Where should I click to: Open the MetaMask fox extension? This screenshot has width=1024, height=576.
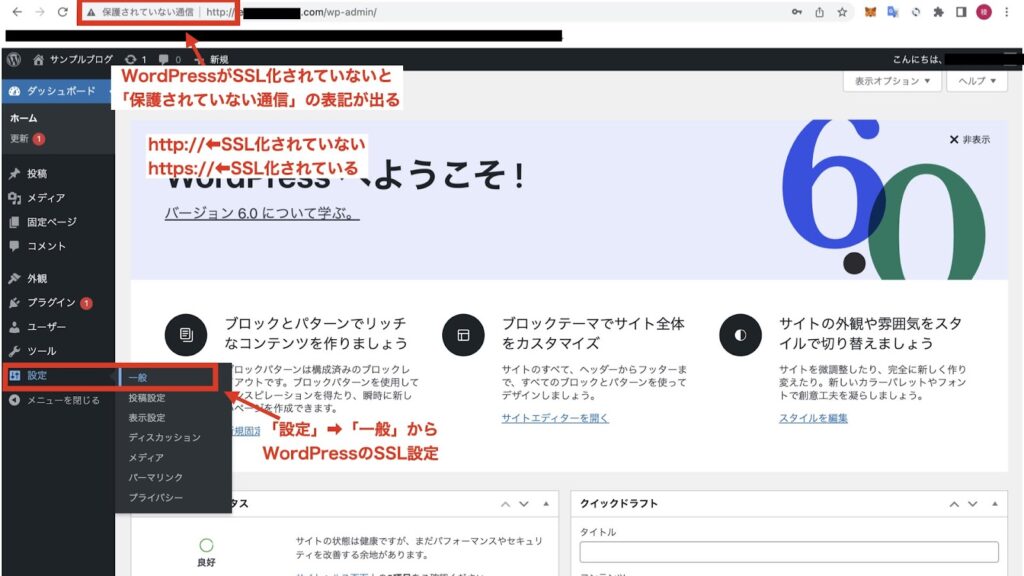coord(870,12)
